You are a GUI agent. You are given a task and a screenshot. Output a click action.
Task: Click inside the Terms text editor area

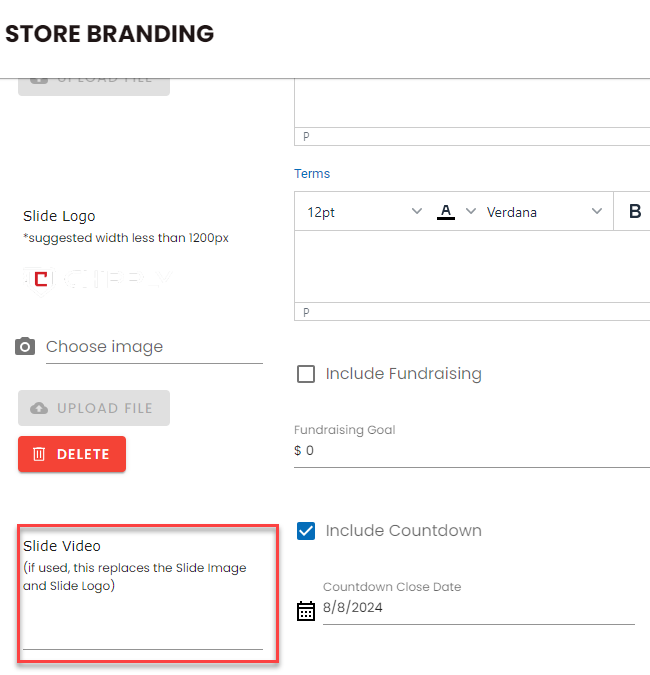(472, 267)
